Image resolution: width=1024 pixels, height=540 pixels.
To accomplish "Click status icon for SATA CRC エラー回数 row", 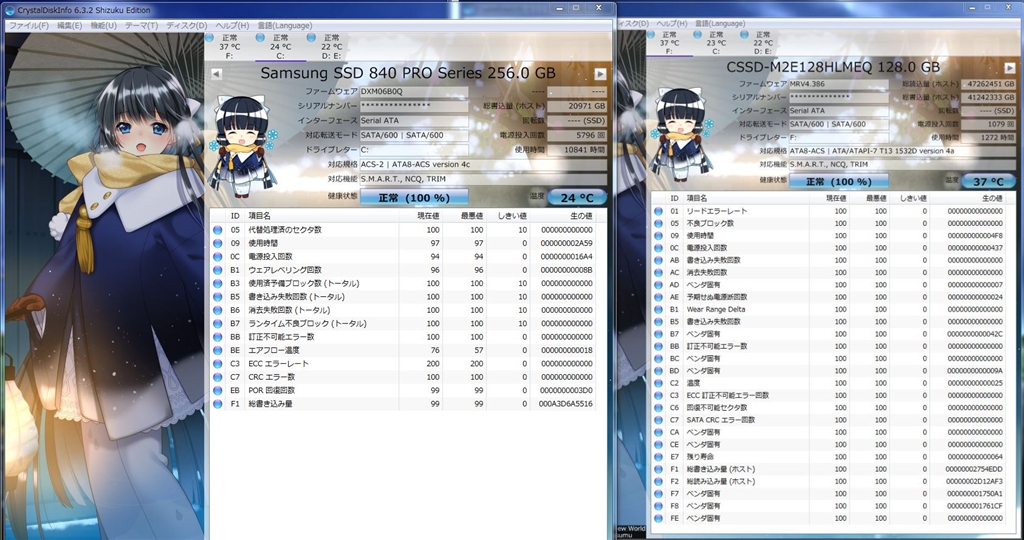I will 658,420.
